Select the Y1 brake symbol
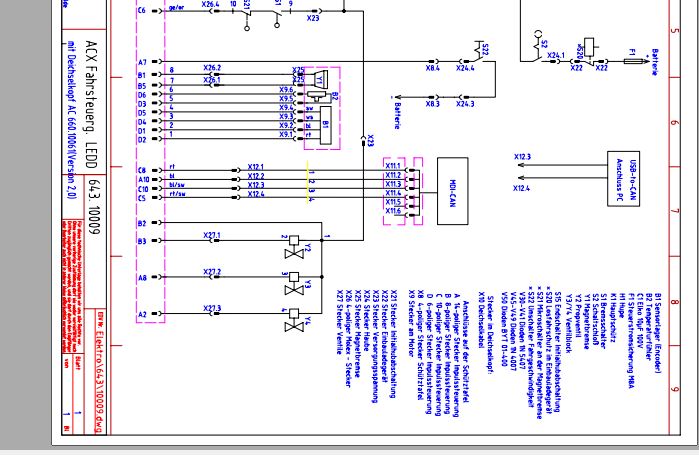The height and width of the screenshot is (455, 699). 320,79
